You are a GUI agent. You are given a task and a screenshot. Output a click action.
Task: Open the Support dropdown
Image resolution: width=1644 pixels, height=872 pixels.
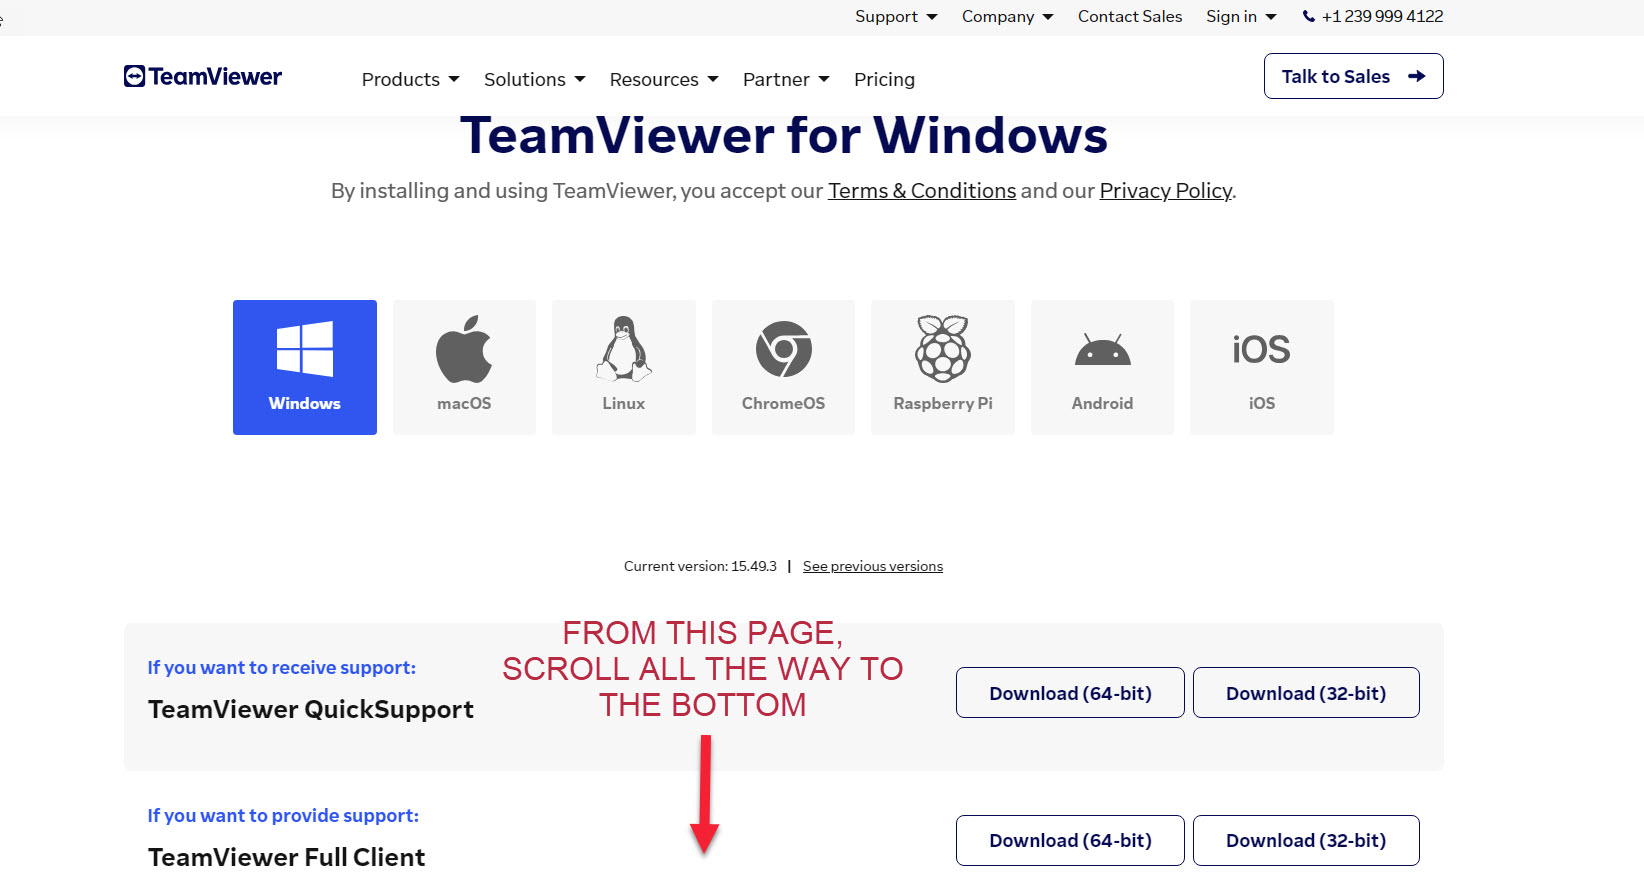896,16
